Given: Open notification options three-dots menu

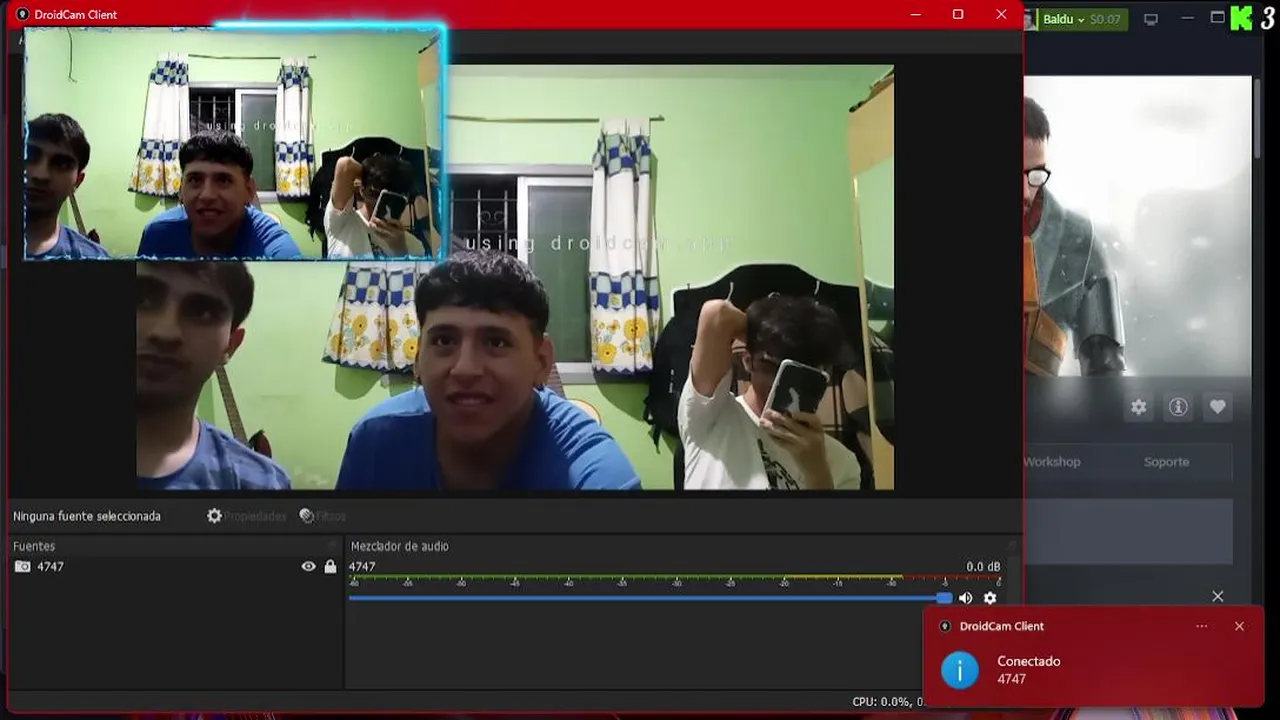Looking at the screenshot, I should 1201,626.
